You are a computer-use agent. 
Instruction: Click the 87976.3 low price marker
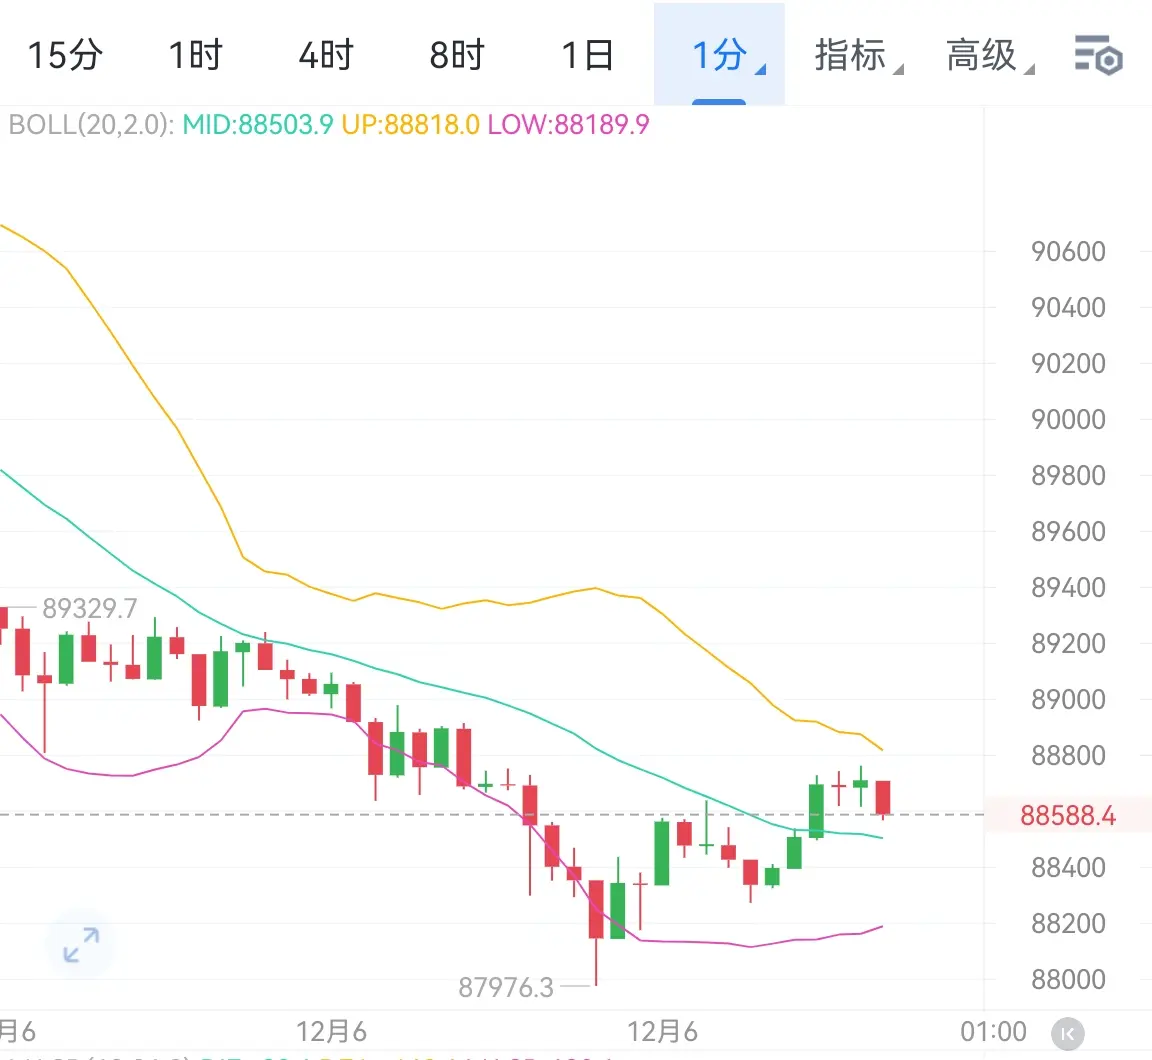[505, 987]
